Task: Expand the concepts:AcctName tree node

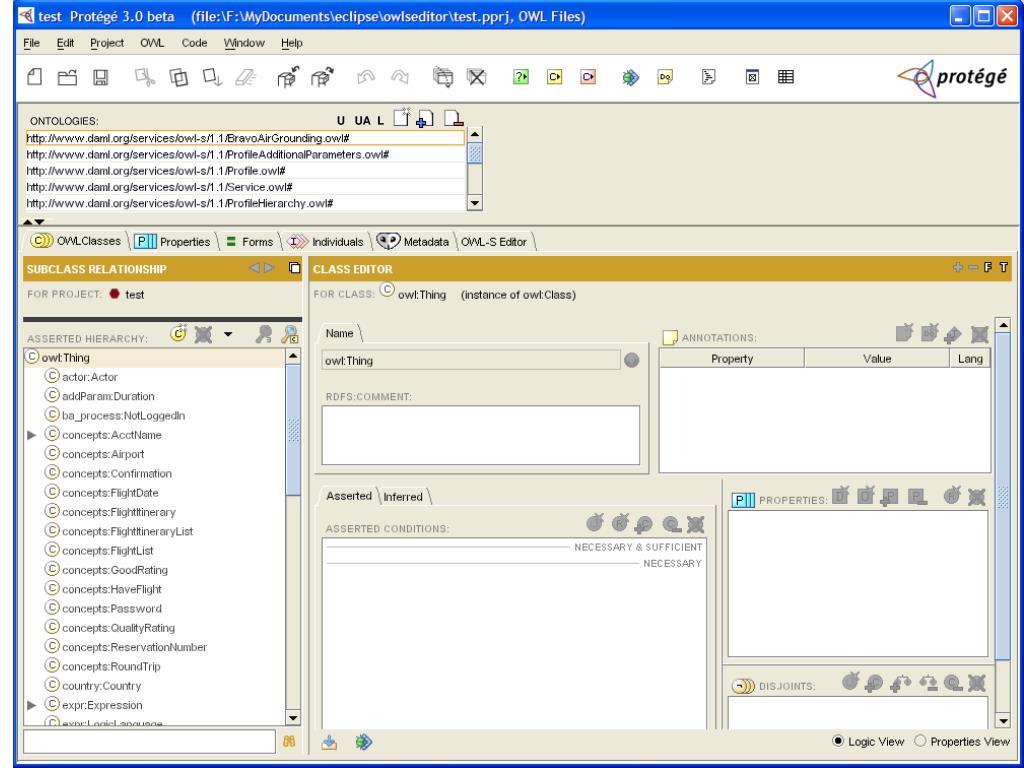Action: 31,435
